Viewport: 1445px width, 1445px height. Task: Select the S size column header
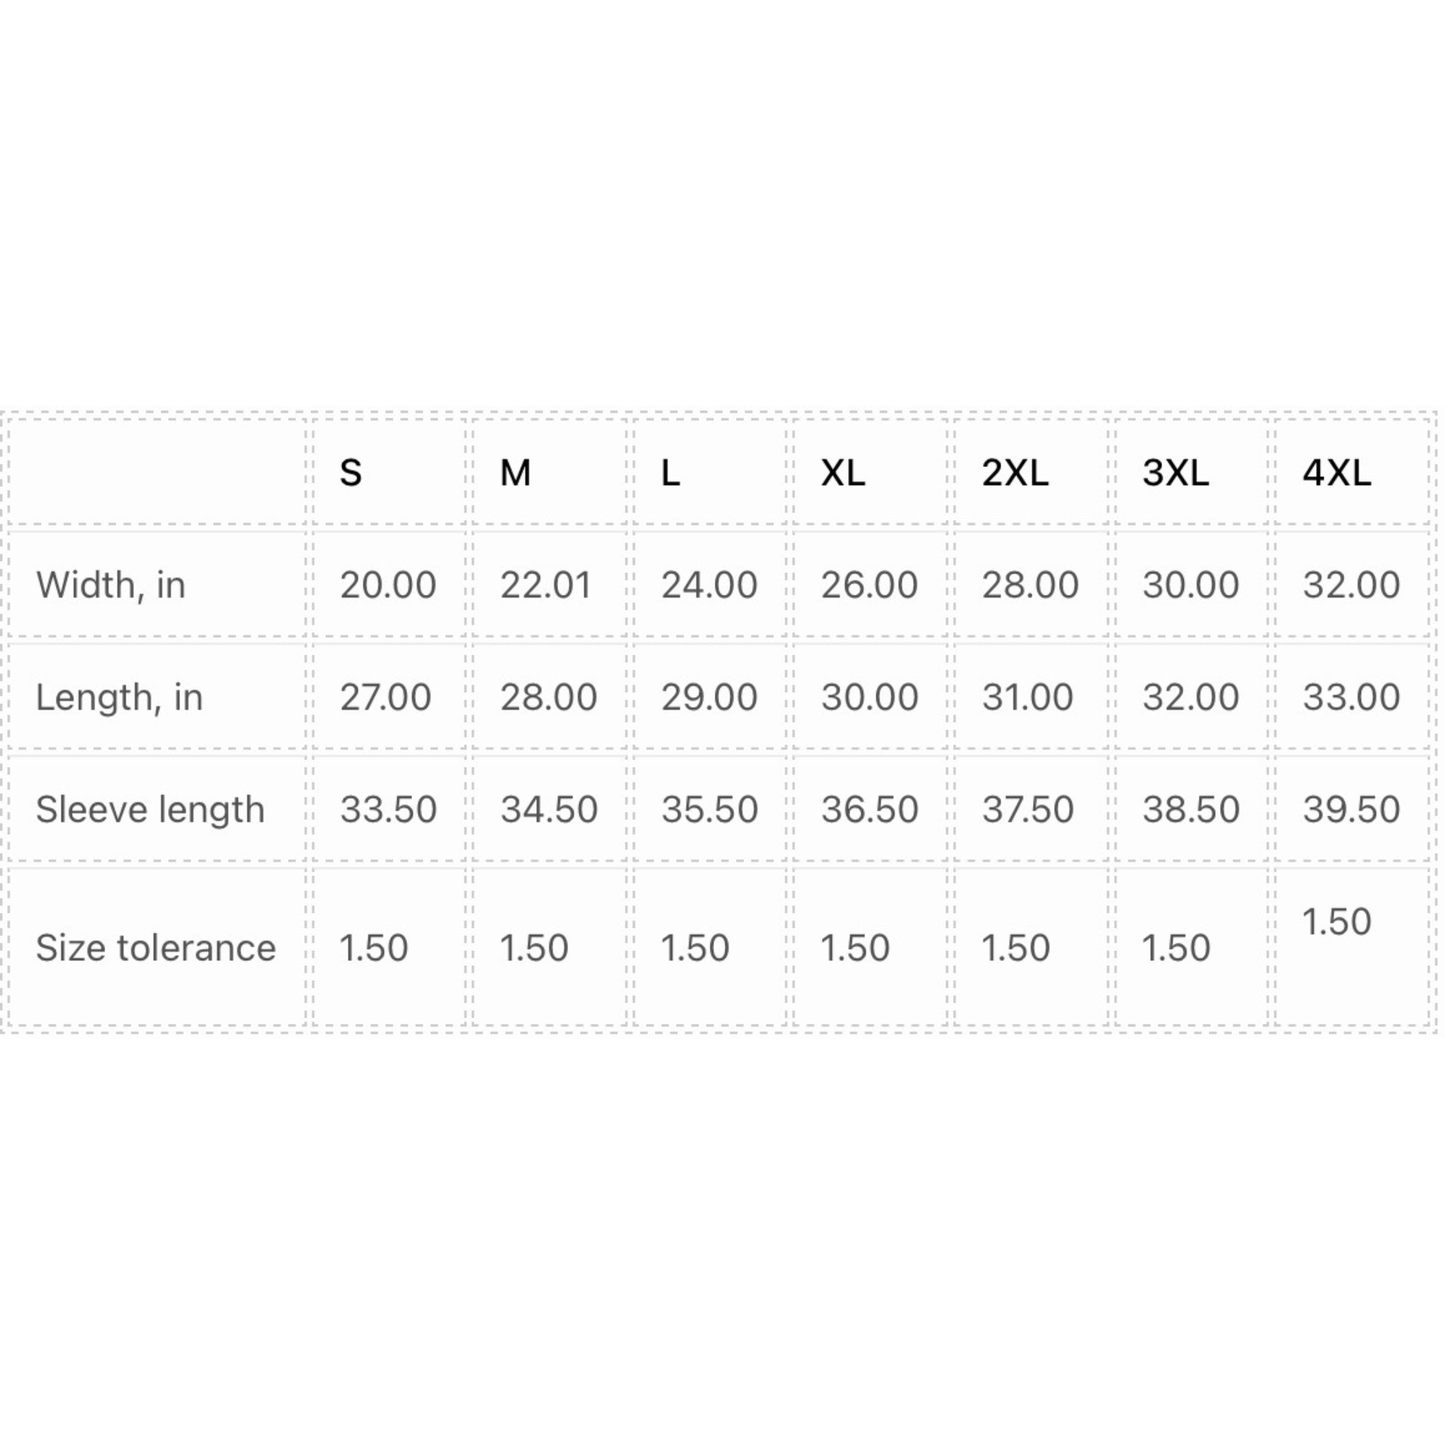[351, 472]
